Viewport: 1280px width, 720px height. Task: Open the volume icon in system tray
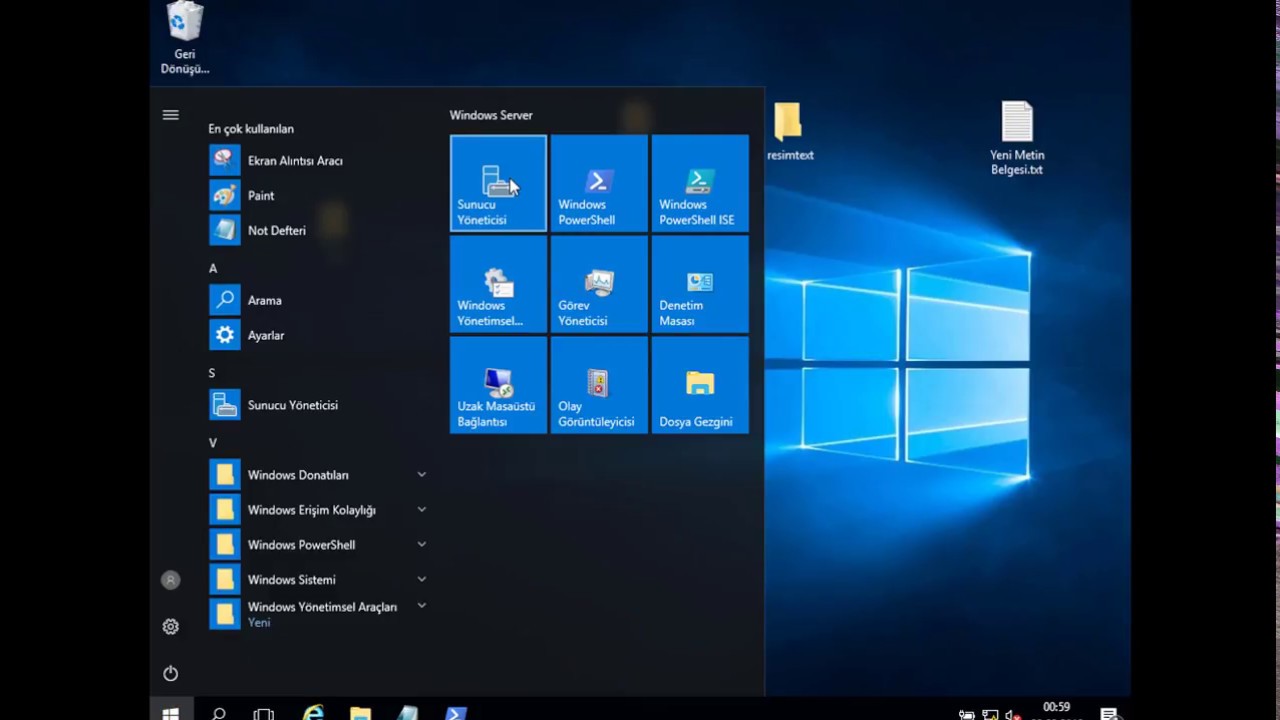click(1012, 715)
